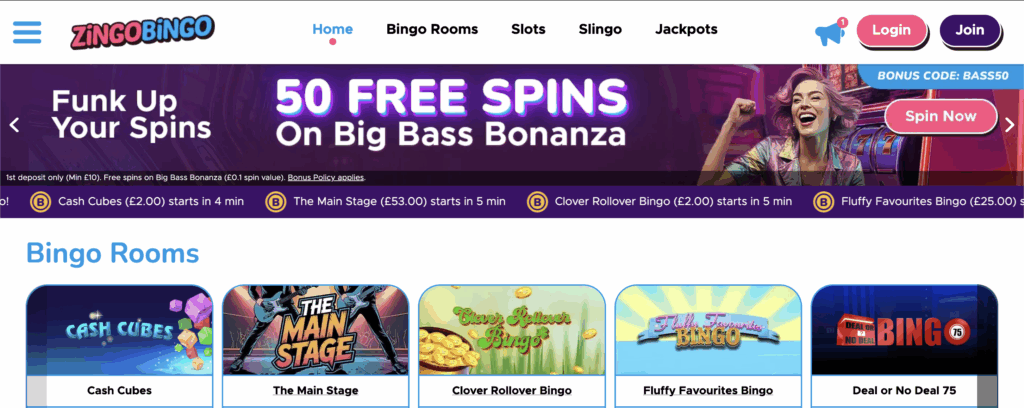Image resolution: width=1024 pixels, height=408 pixels.
Task: Click previous banner slide arrow
Action: [14, 126]
